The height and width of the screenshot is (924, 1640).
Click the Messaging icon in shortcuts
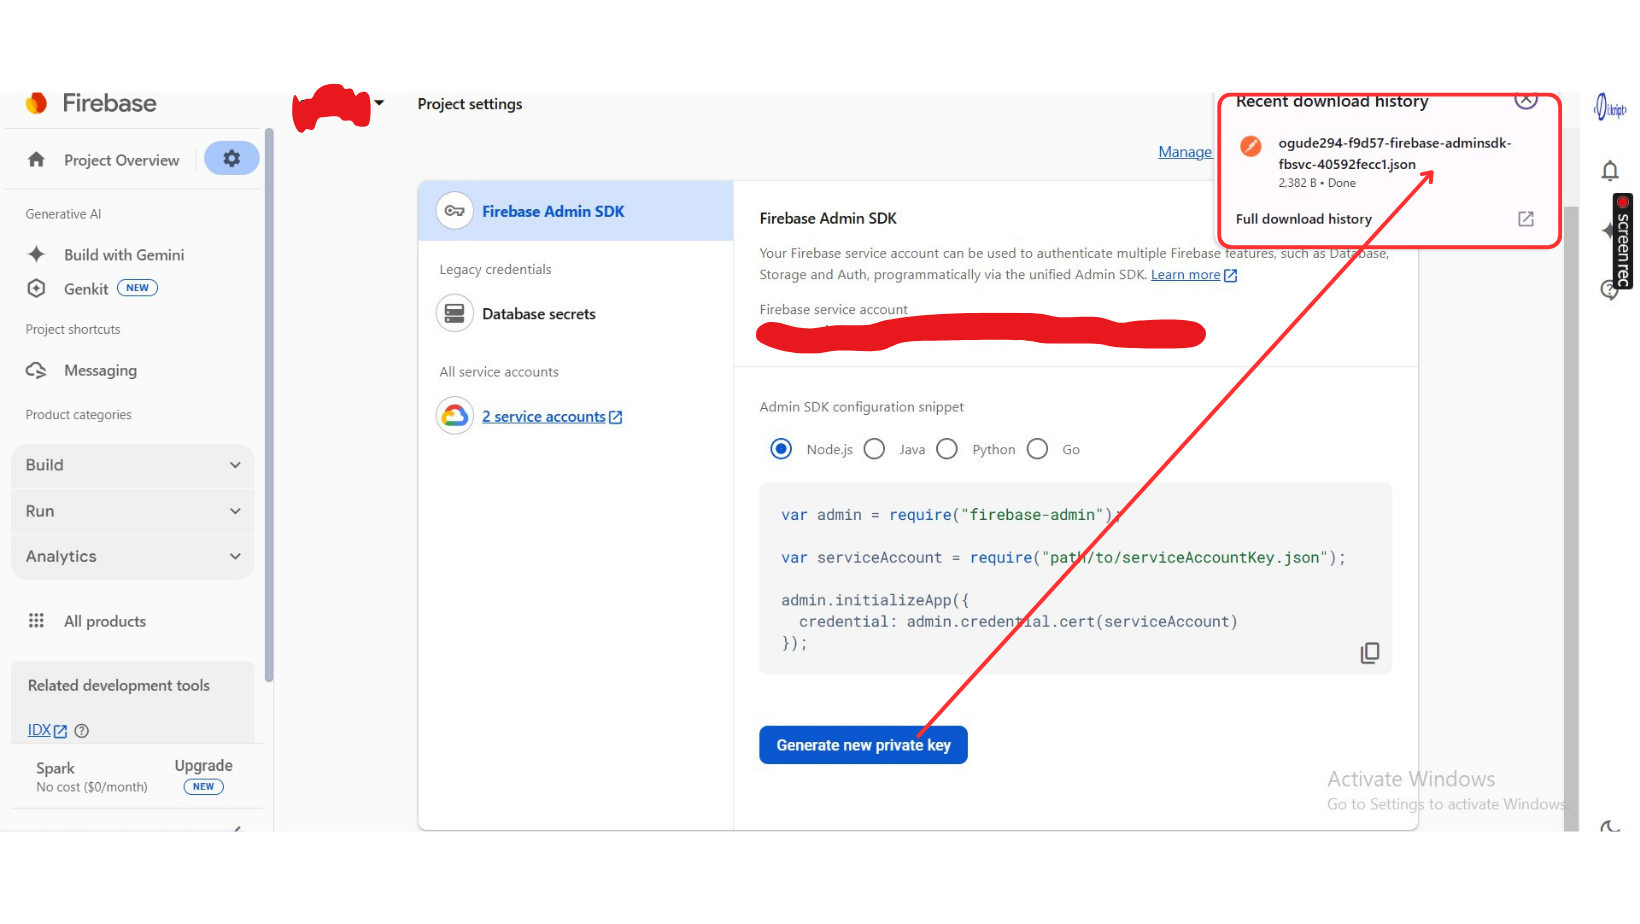[x=37, y=370]
